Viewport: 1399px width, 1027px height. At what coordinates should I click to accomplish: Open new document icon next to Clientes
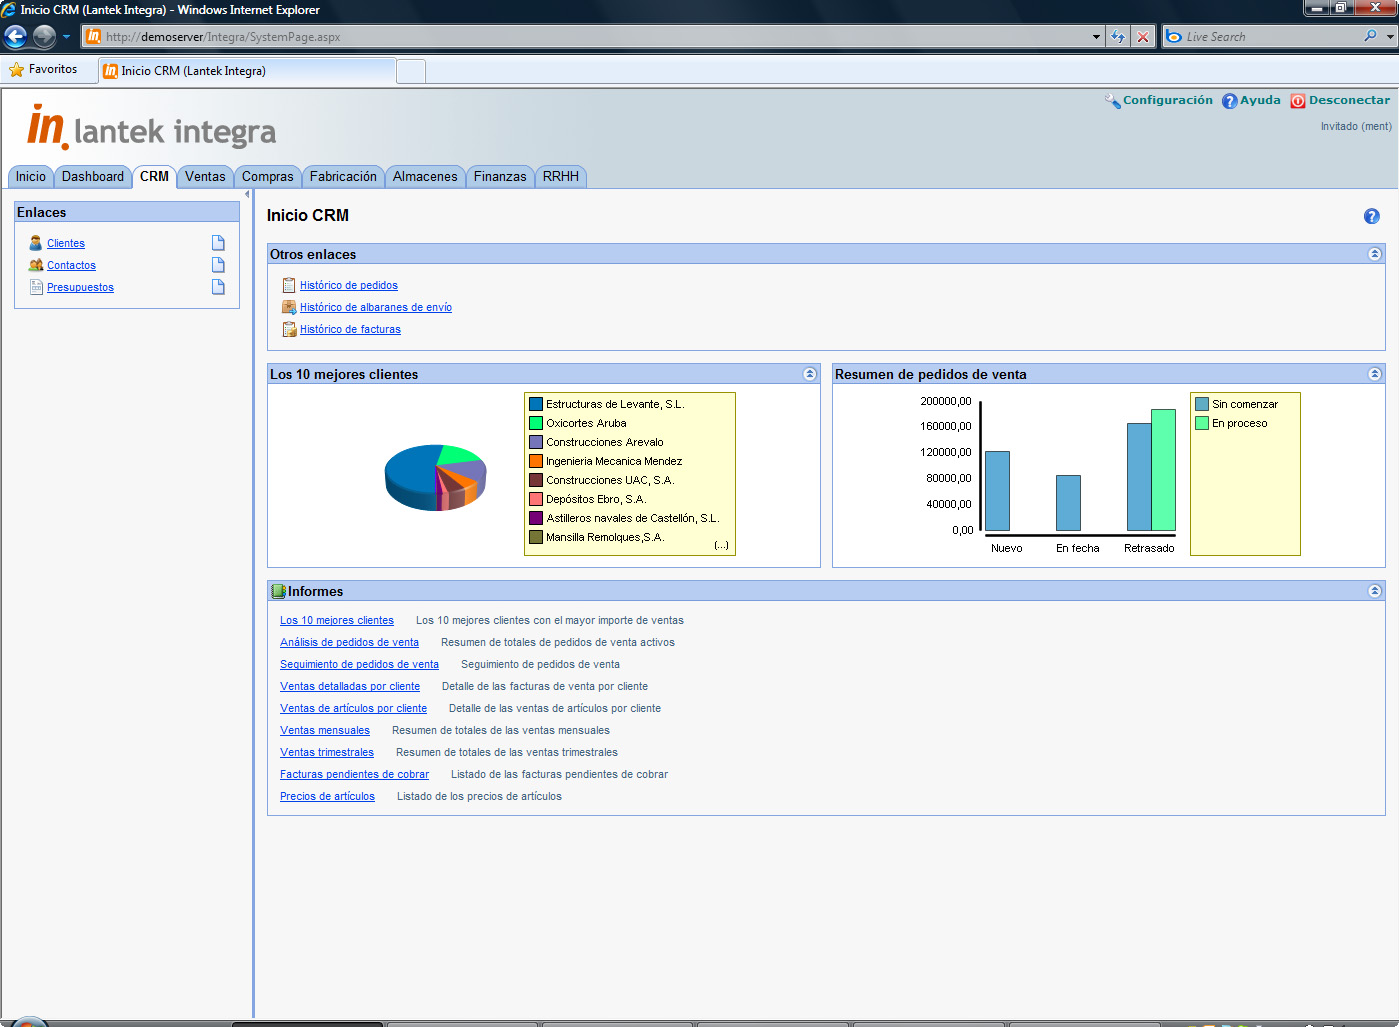(218, 243)
